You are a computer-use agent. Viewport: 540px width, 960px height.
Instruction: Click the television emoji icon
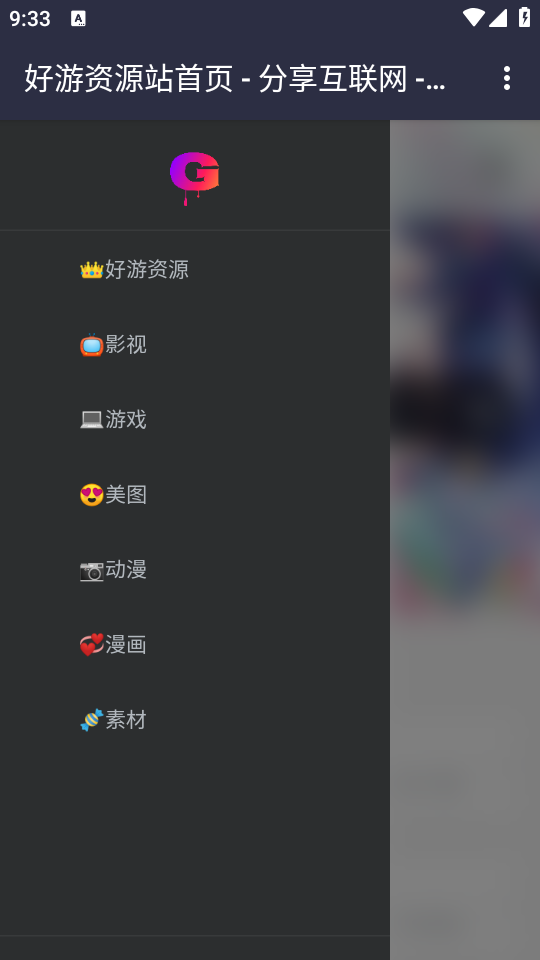point(91,345)
